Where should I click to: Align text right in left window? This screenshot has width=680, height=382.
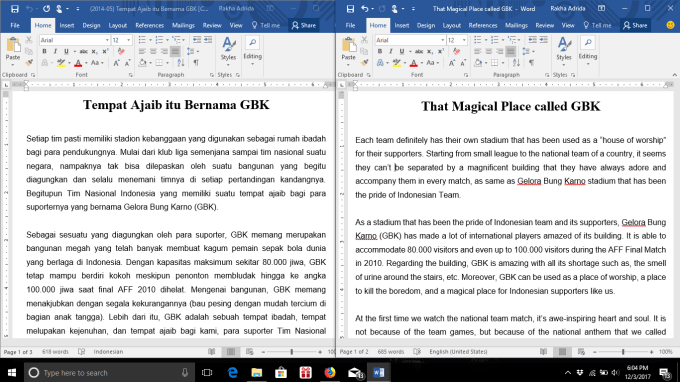164,52
